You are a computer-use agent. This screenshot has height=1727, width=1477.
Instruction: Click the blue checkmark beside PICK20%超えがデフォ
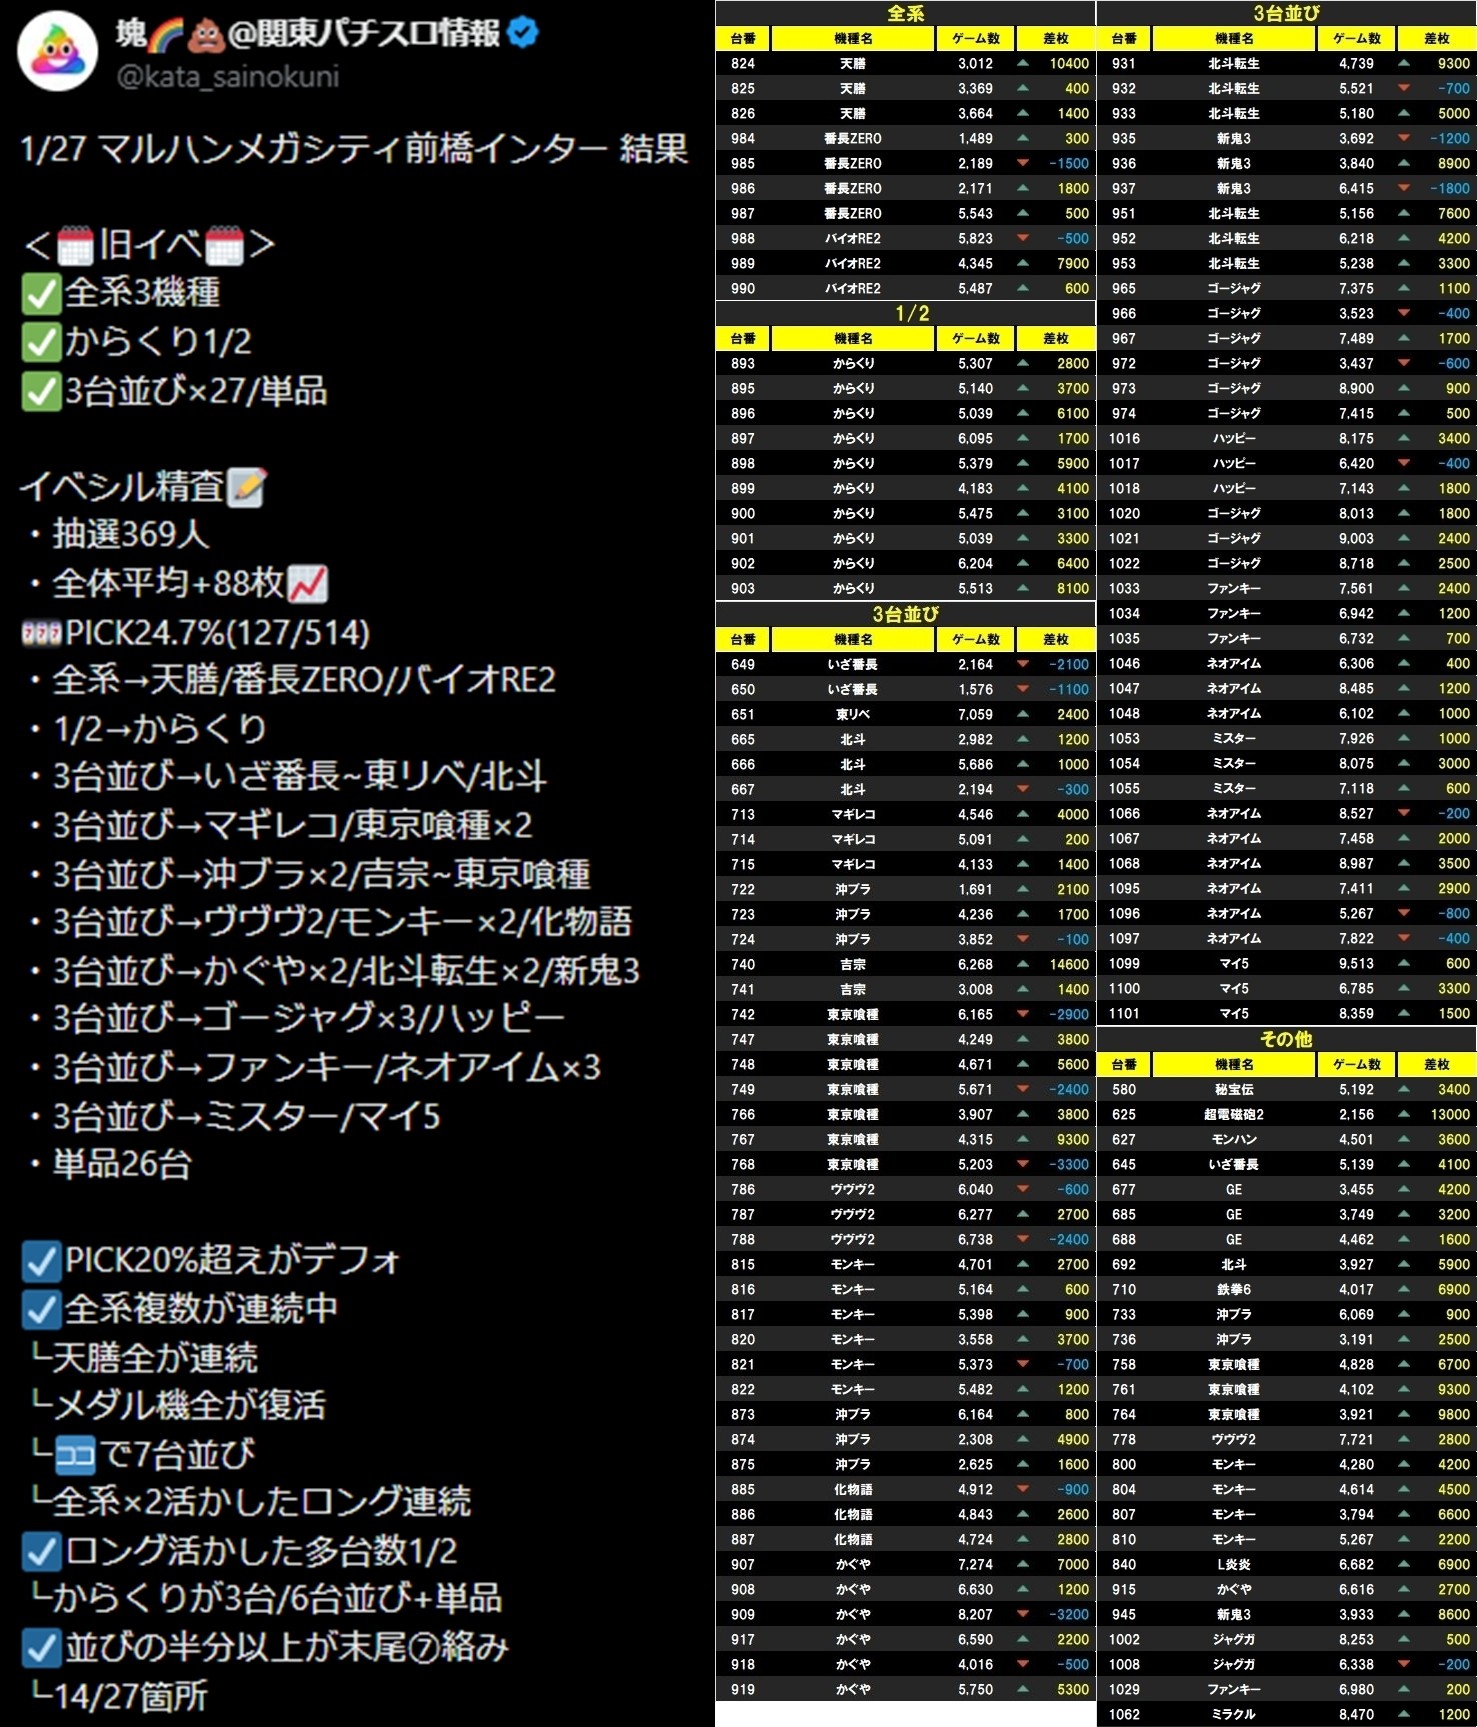41,1261
